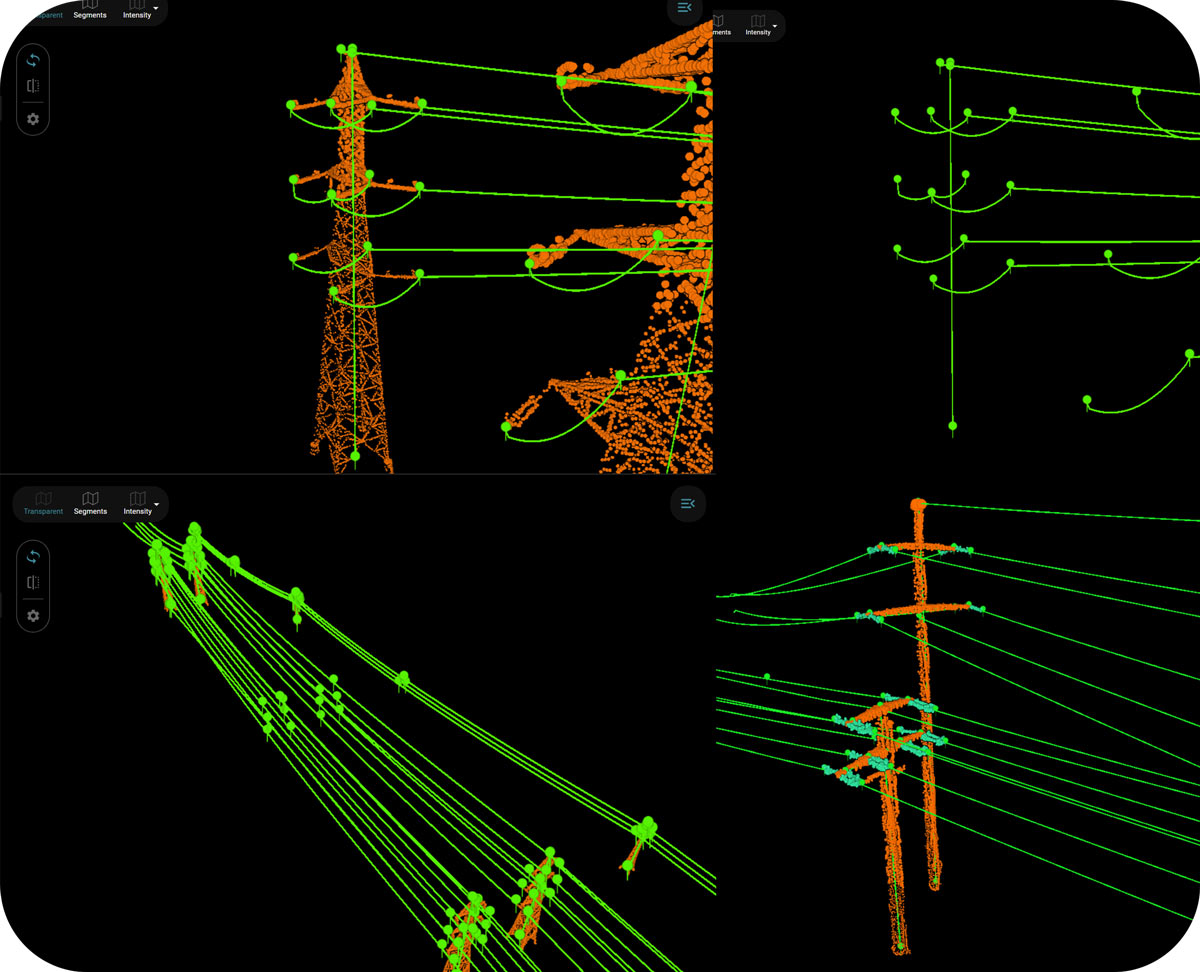
Task: Toggle Segments view mode in bottom-left toolbar
Action: [90, 505]
